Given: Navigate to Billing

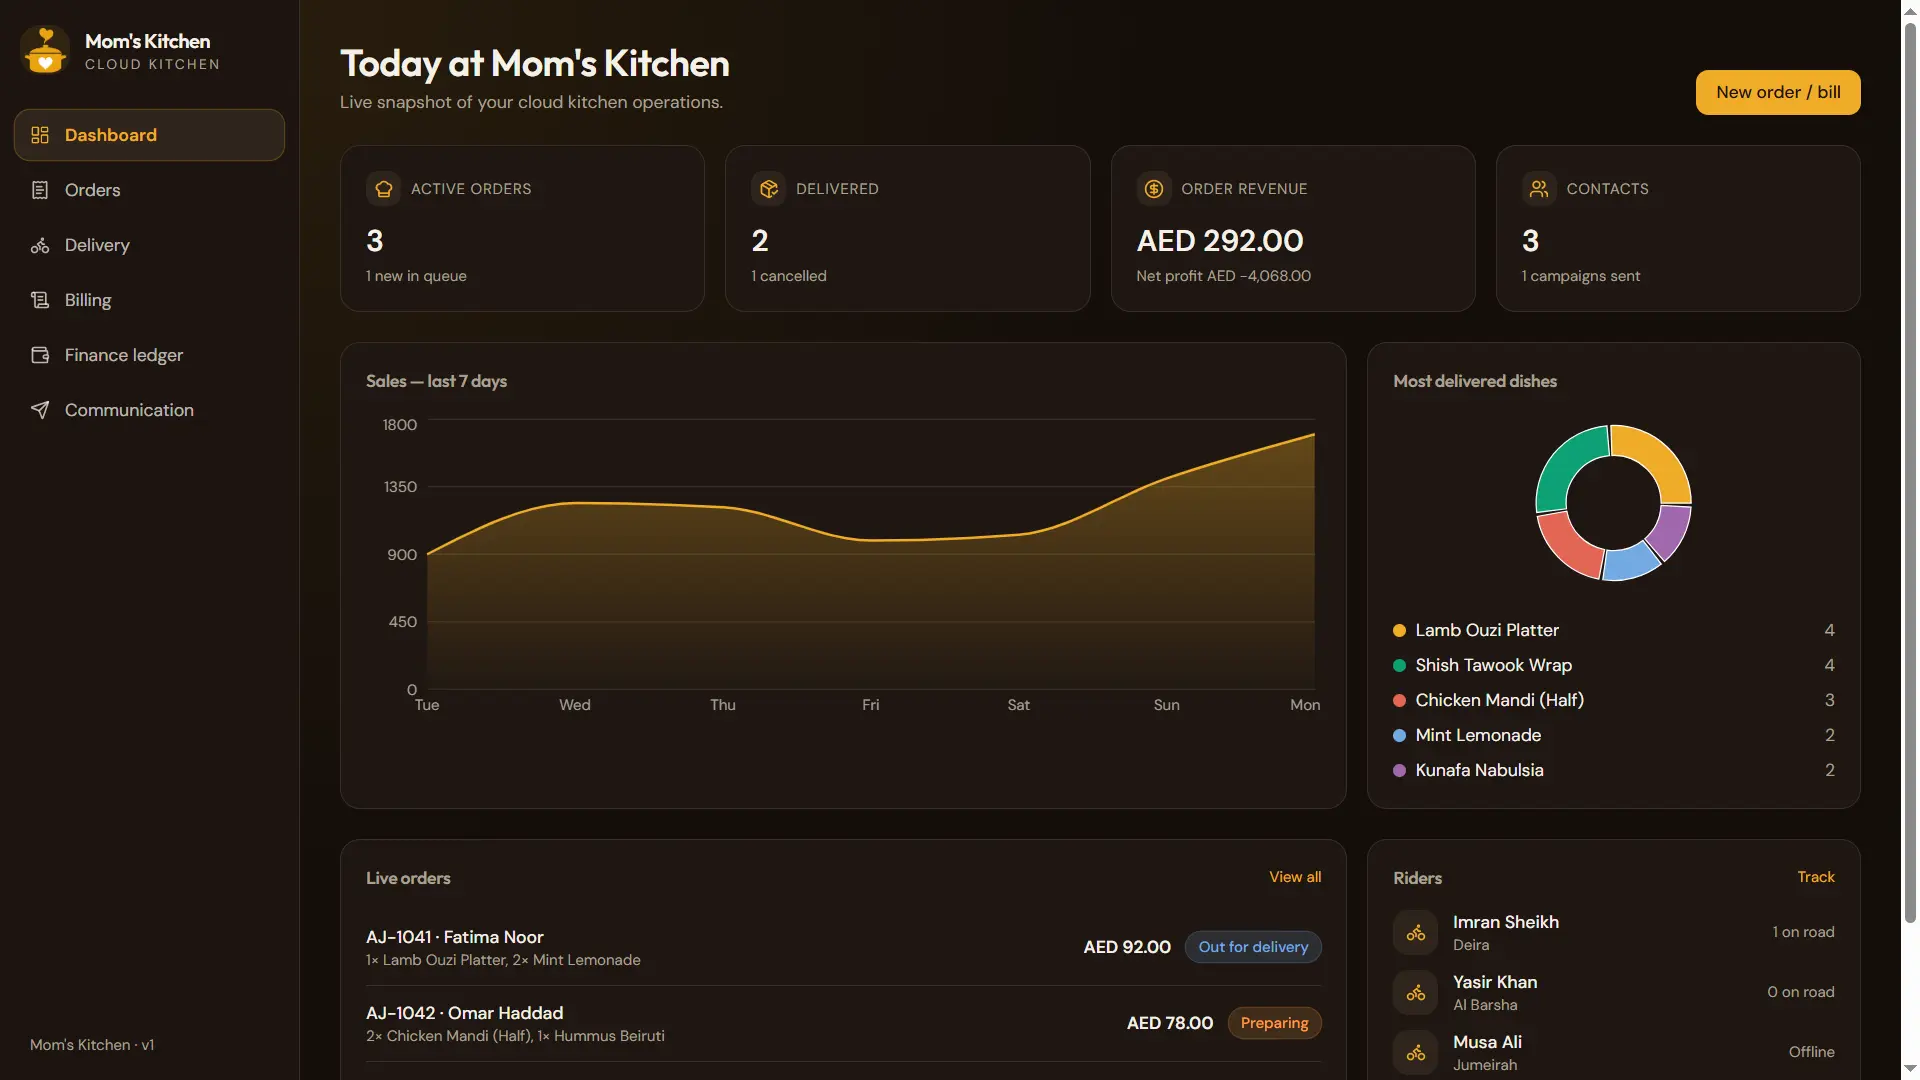Looking at the screenshot, I should pyautogui.click(x=149, y=300).
